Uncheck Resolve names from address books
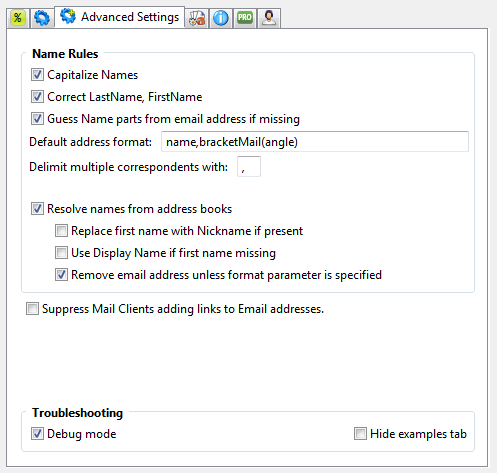This screenshot has width=497, height=473. point(37,209)
